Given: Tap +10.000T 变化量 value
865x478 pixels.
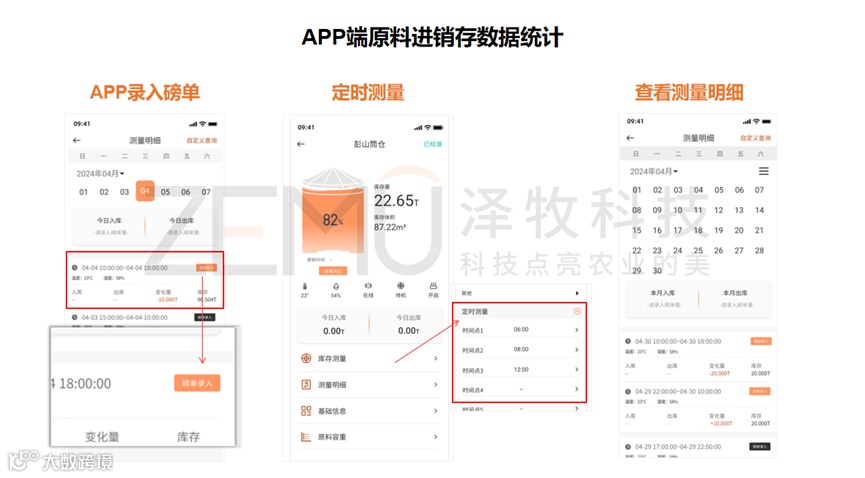Looking at the screenshot, I should [720, 423].
